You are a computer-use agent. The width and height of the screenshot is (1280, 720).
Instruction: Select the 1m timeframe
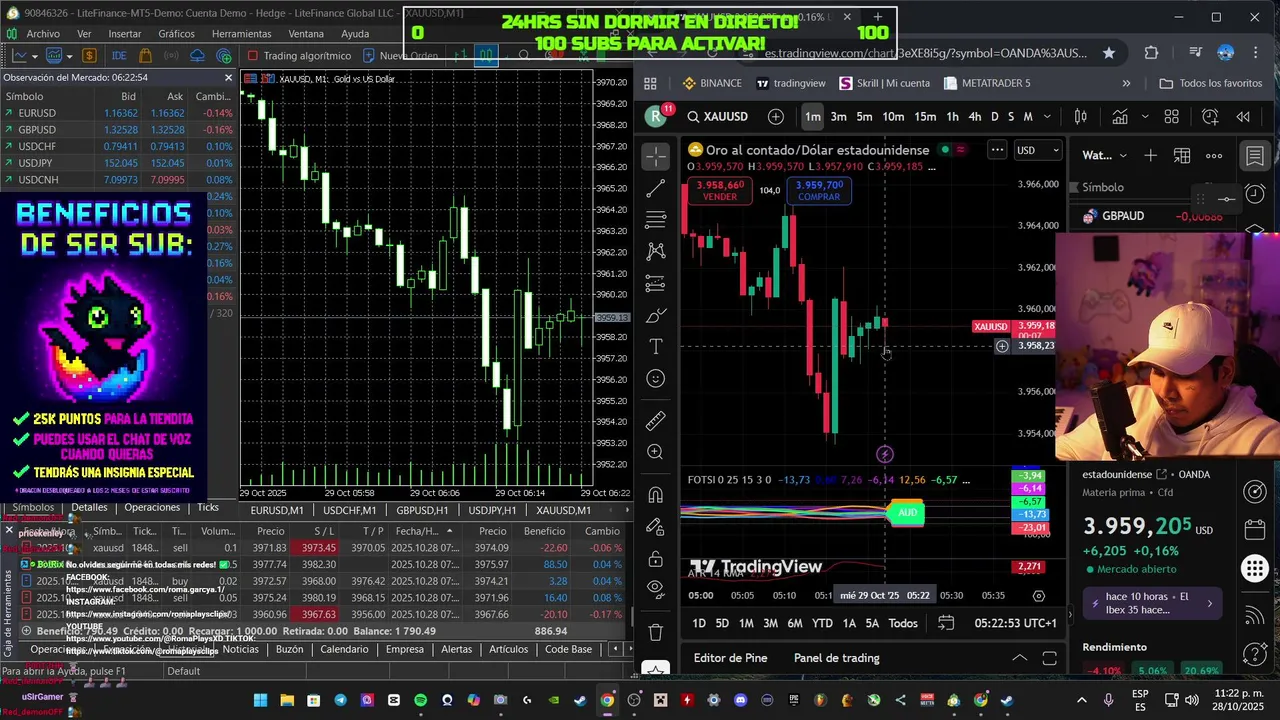[813, 117]
